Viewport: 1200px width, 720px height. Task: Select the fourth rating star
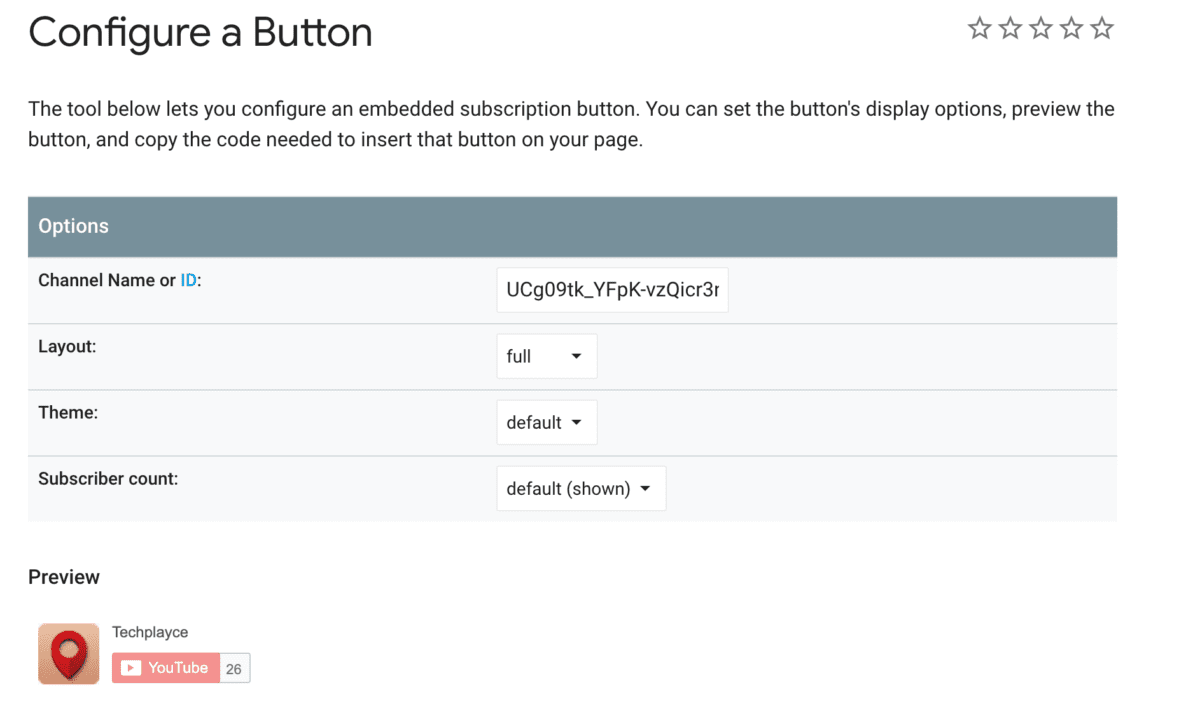(x=1071, y=29)
